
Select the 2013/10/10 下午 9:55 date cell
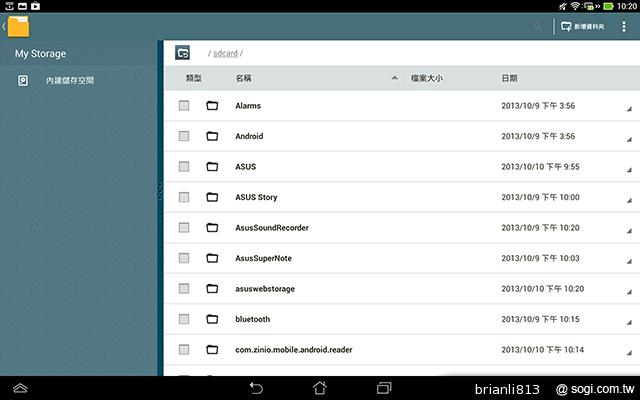tap(540, 167)
